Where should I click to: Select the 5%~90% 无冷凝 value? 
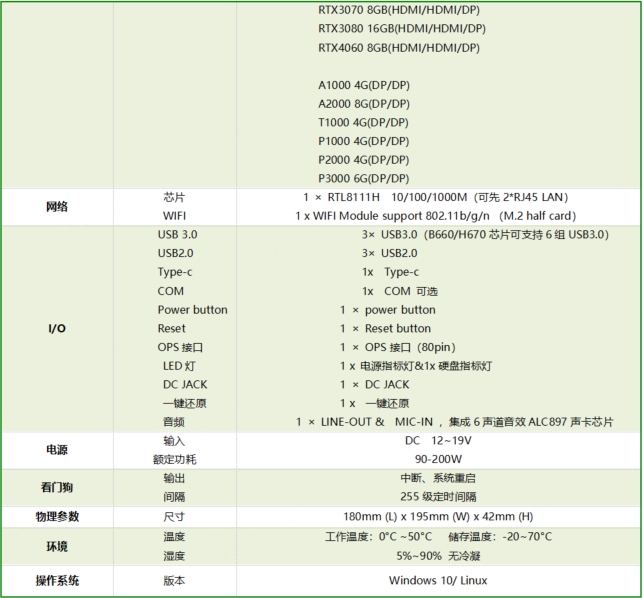(438, 557)
